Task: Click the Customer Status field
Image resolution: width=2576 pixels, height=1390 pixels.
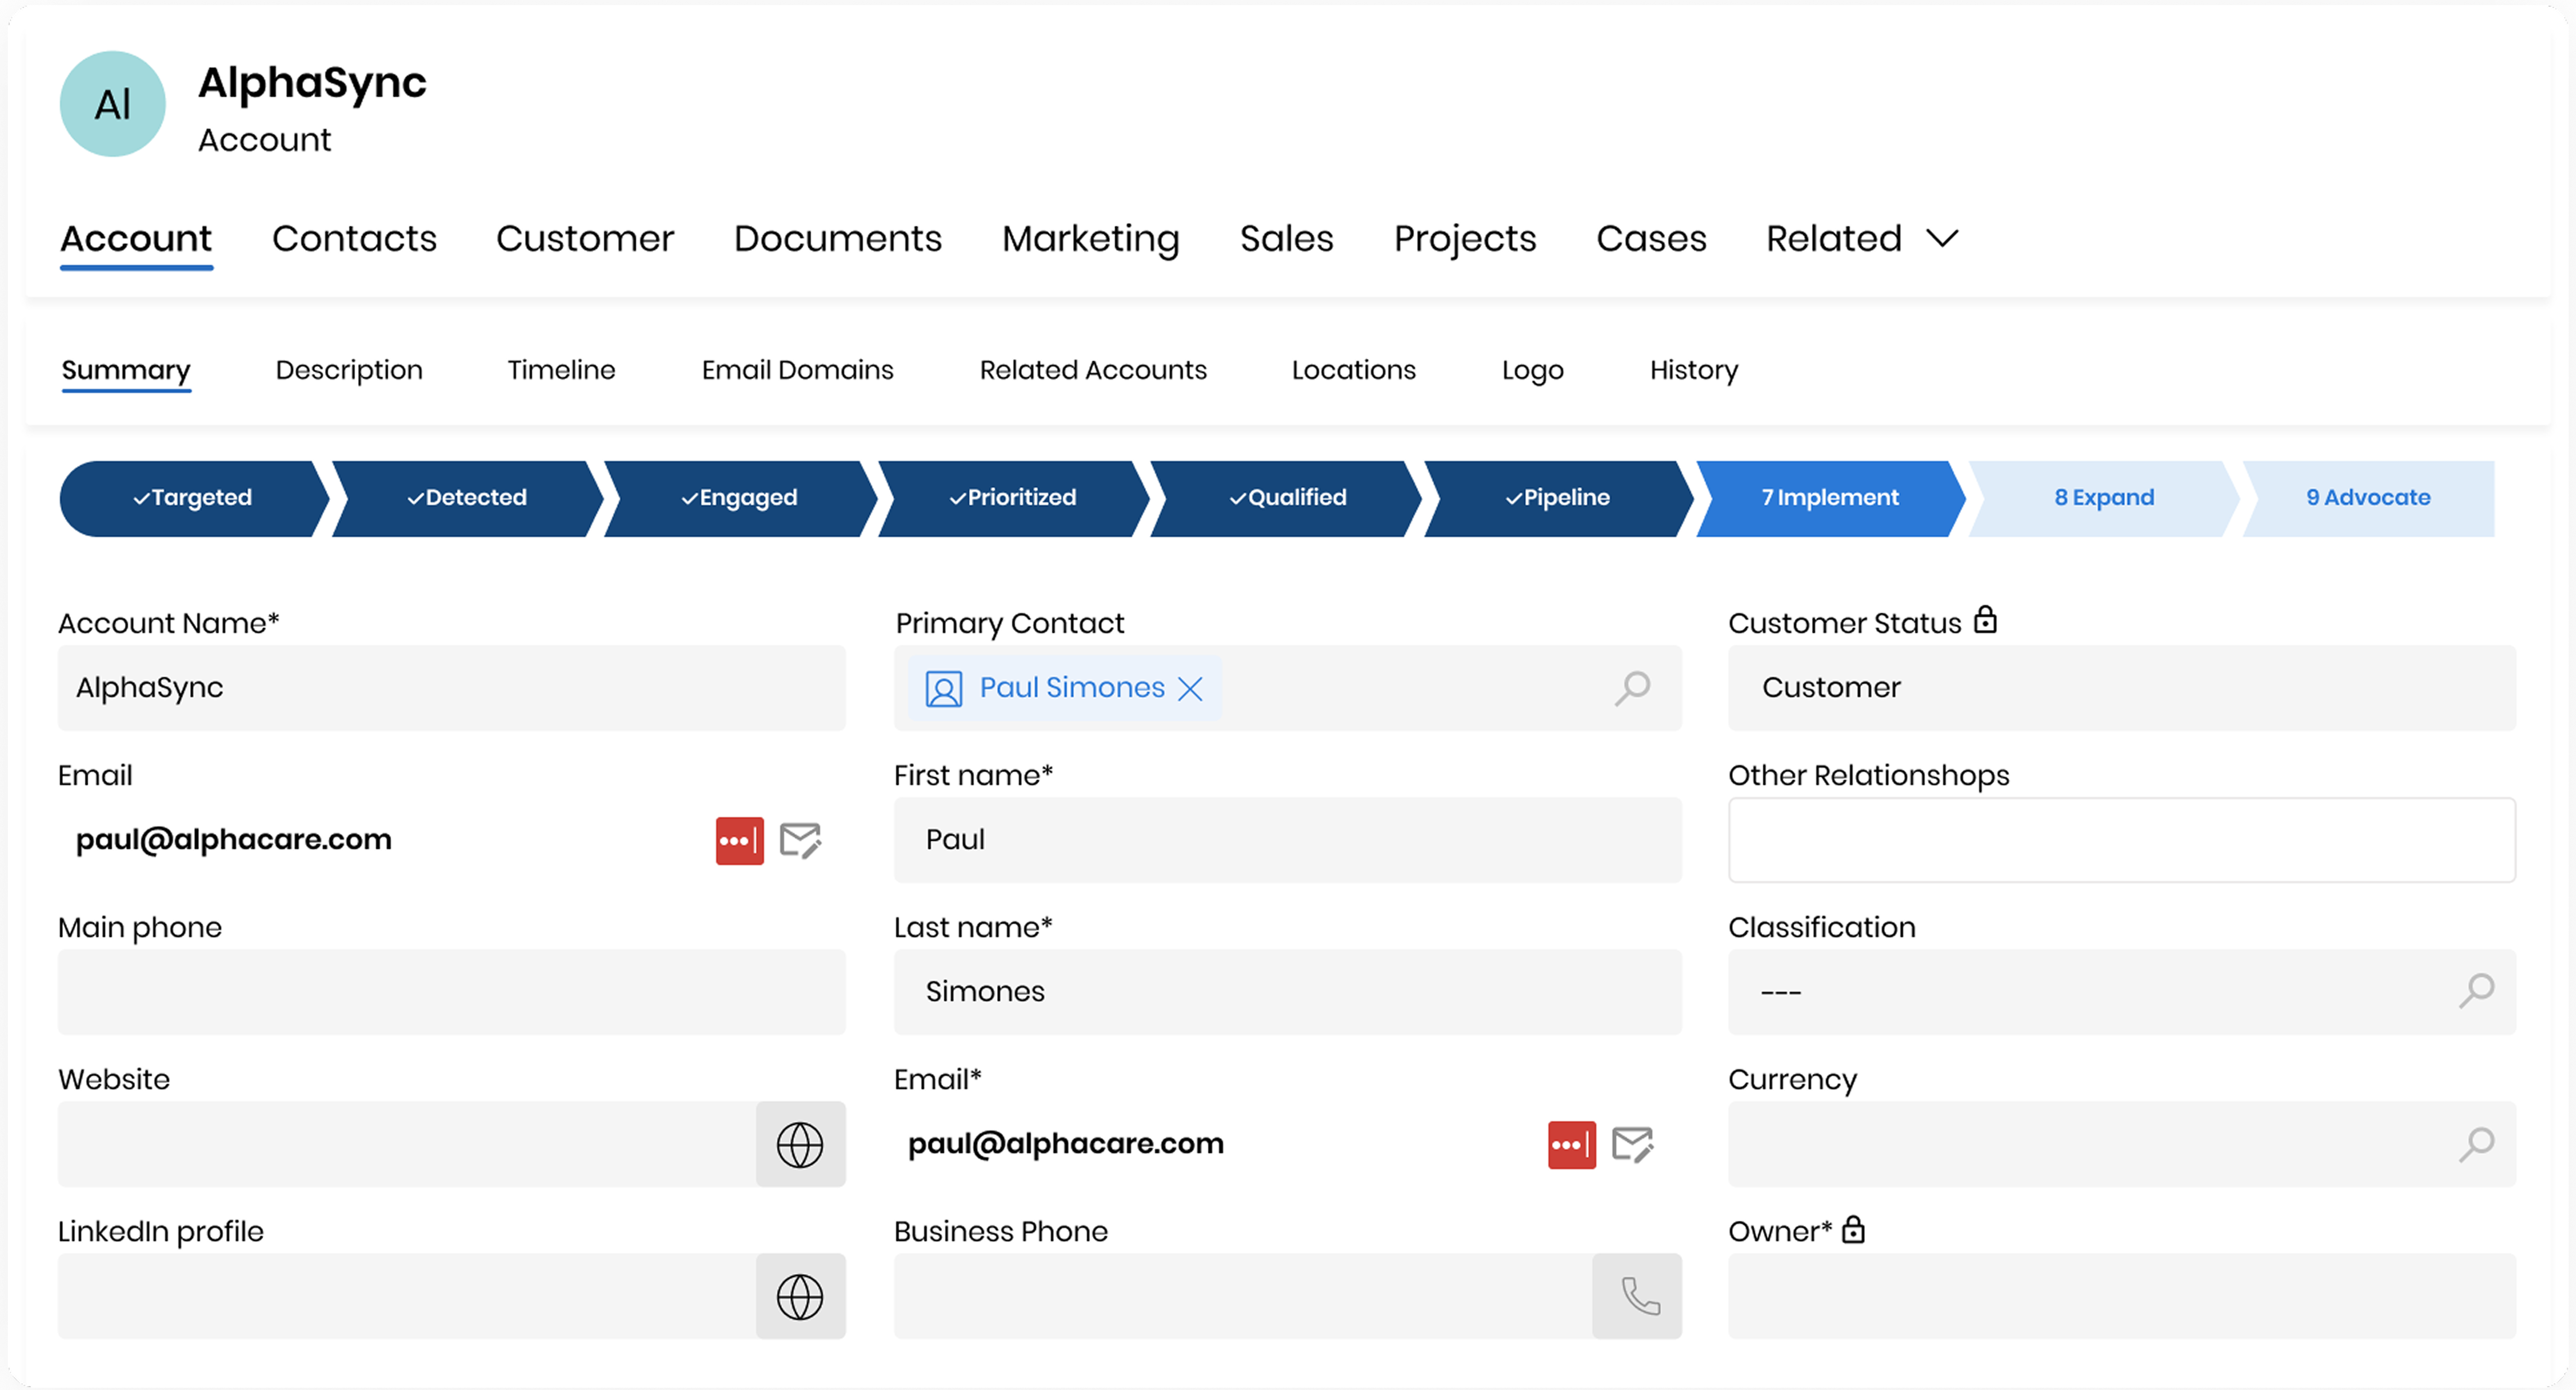Action: tap(2122, 688)
